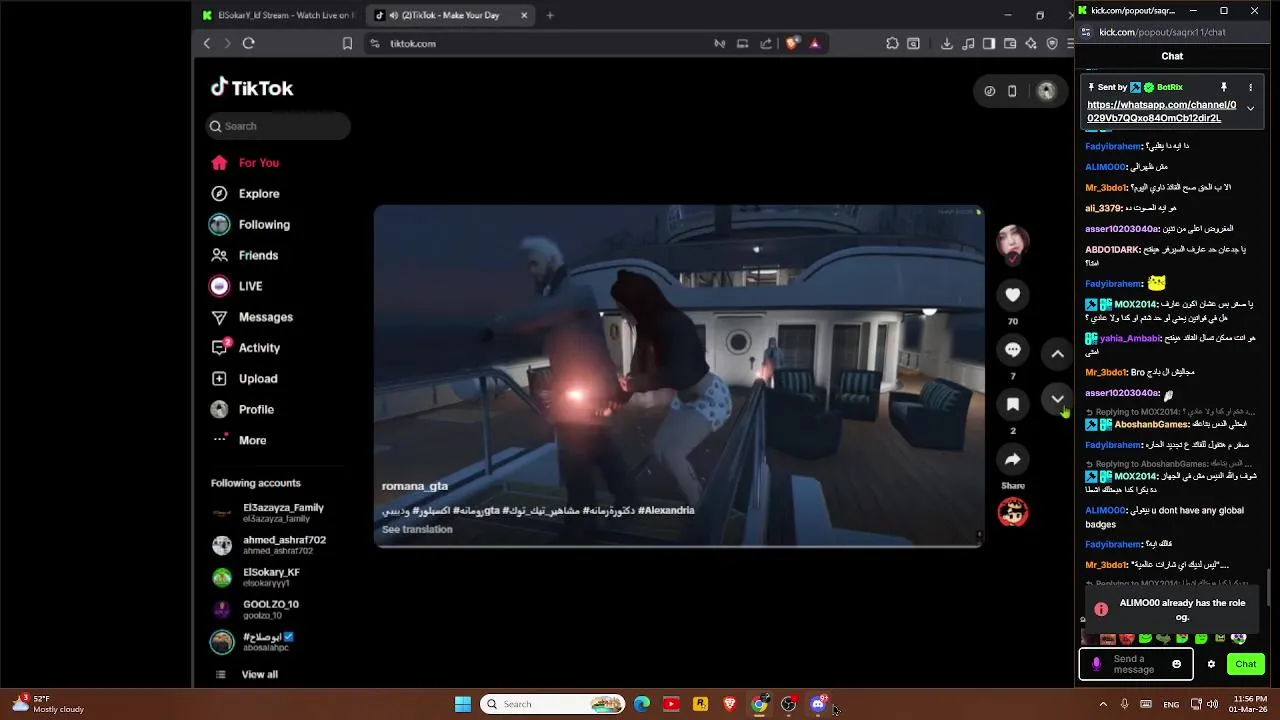Click the TikTok search field

pos(279,126)
